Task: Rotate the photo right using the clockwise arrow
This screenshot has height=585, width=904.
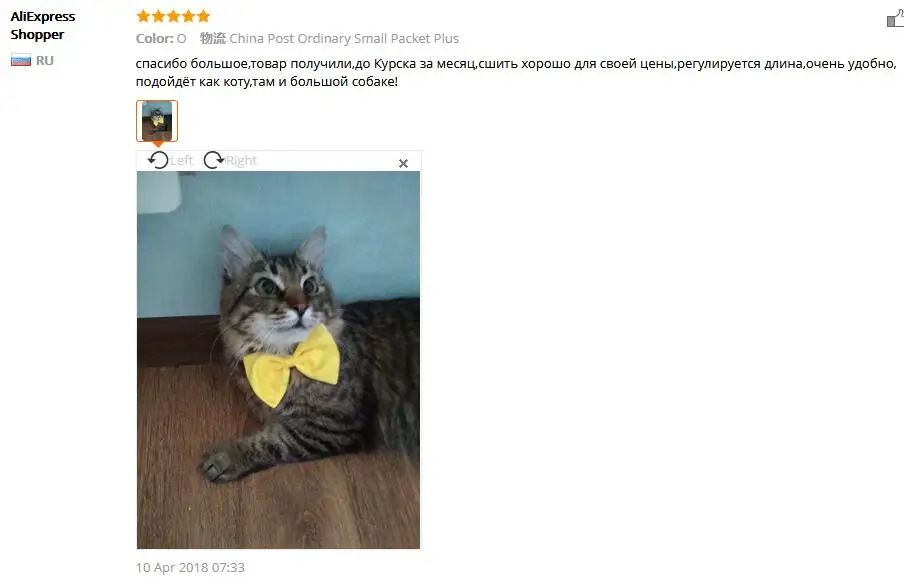Action: pos(214,160)
